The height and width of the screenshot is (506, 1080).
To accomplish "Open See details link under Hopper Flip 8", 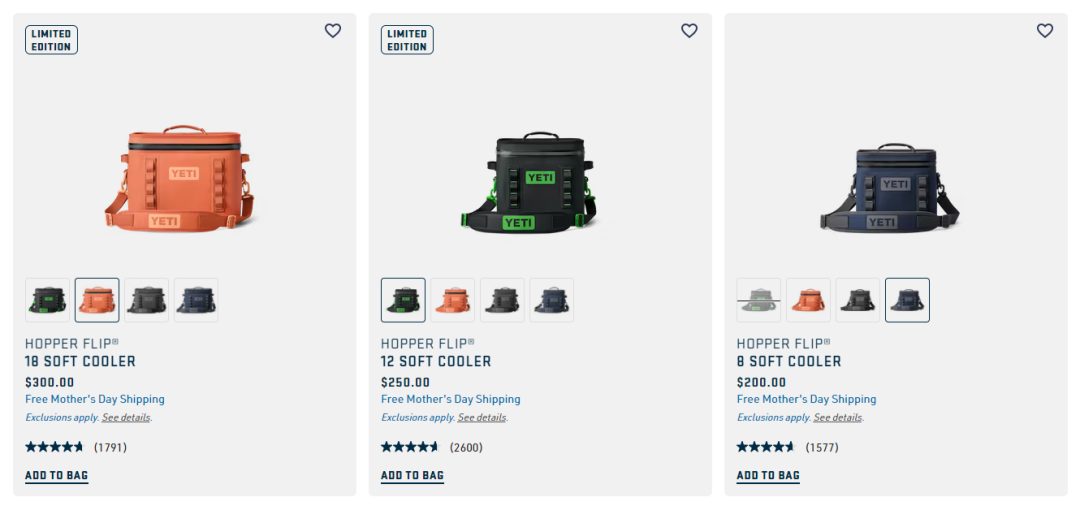I will [x=838, y=417].
